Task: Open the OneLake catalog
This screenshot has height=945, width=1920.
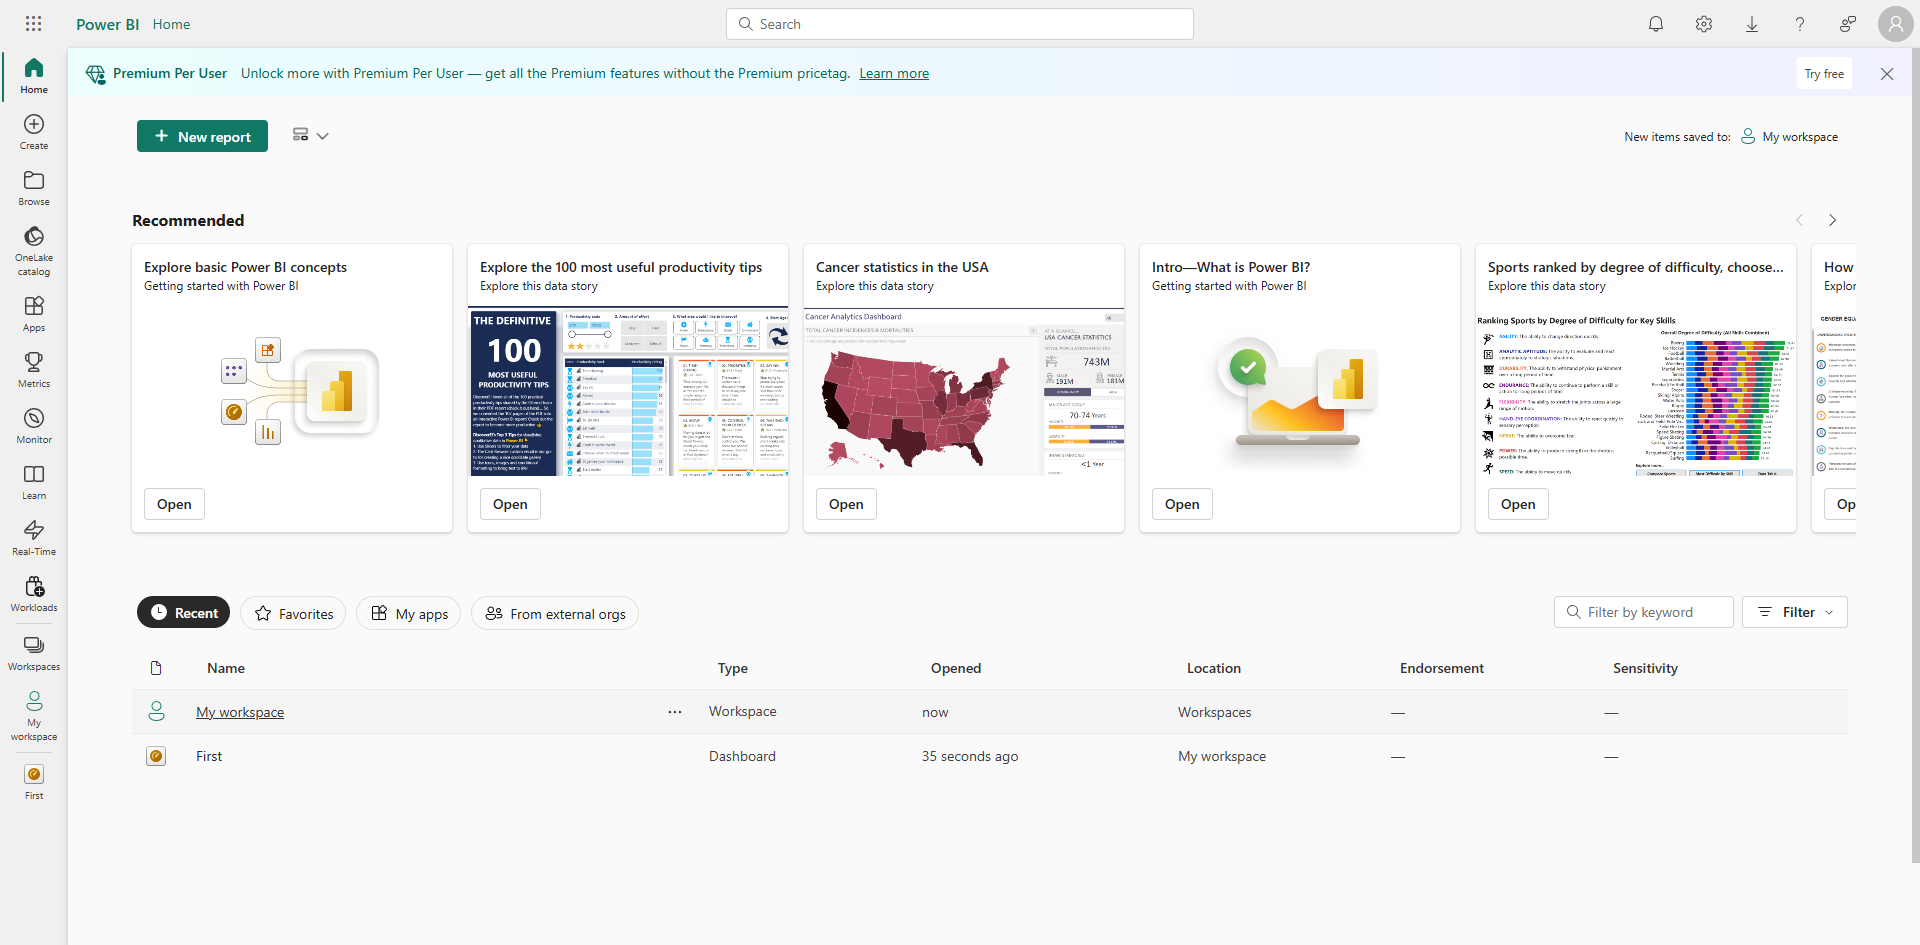Action: [x=34, y=250]
